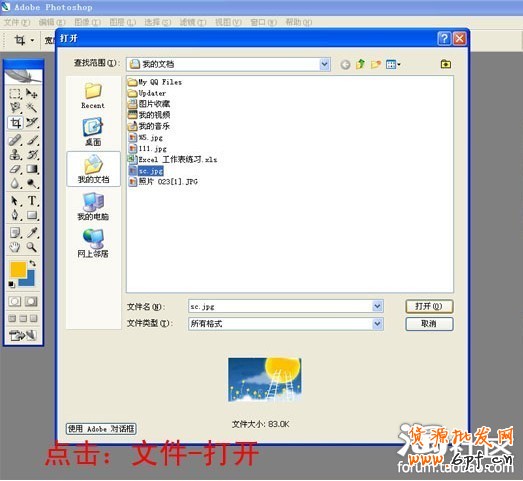The height and width of the screenshot is (481, 523).
Task: Open the 滤镜 menu
Action: pos(193,22)
